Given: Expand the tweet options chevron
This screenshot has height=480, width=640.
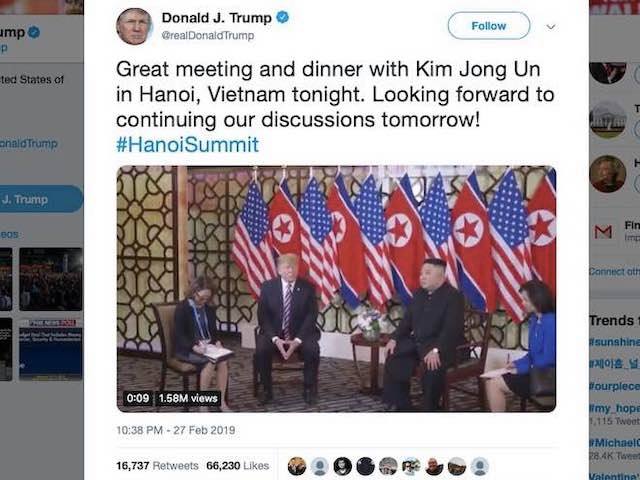Looking at the screenshot, I should (551, 27).
